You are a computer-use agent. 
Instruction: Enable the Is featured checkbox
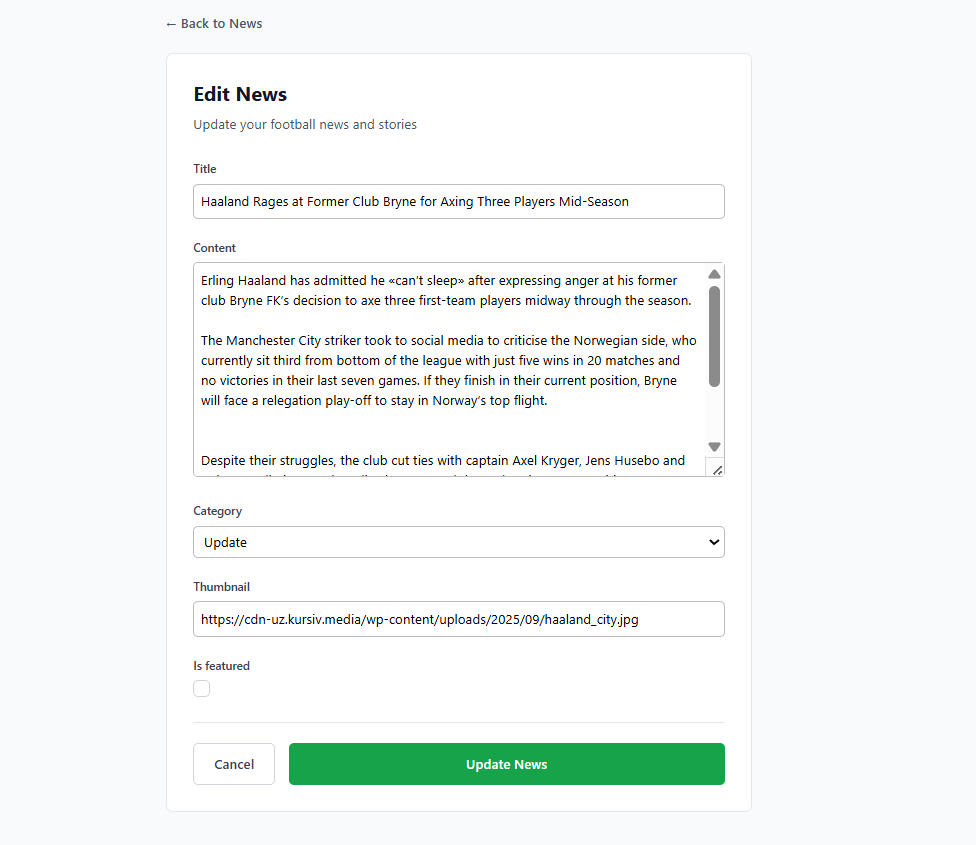[x=202, y=688]
